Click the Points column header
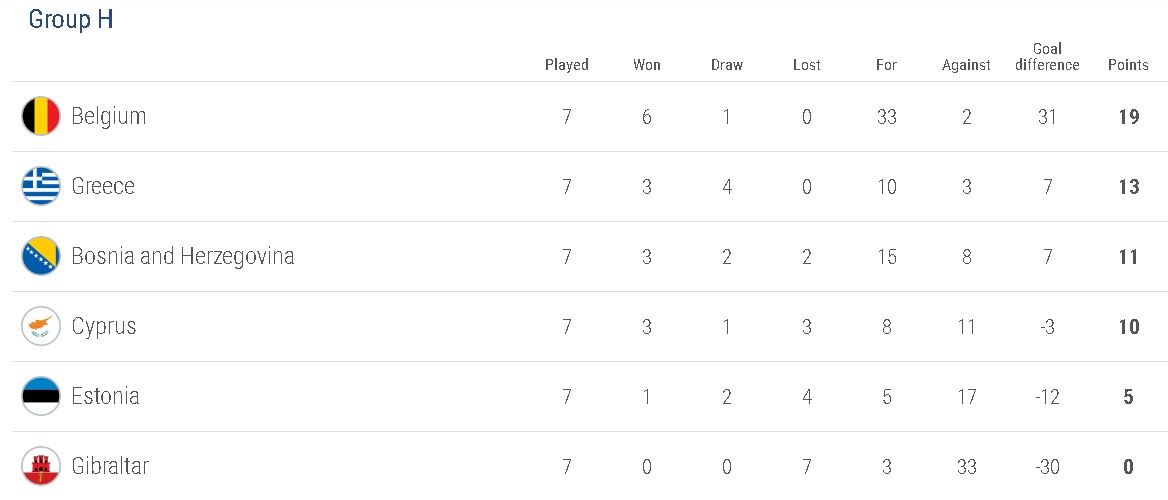Image resolution: width=1168 pixels, height=500 pixels. click(1128, 65)
